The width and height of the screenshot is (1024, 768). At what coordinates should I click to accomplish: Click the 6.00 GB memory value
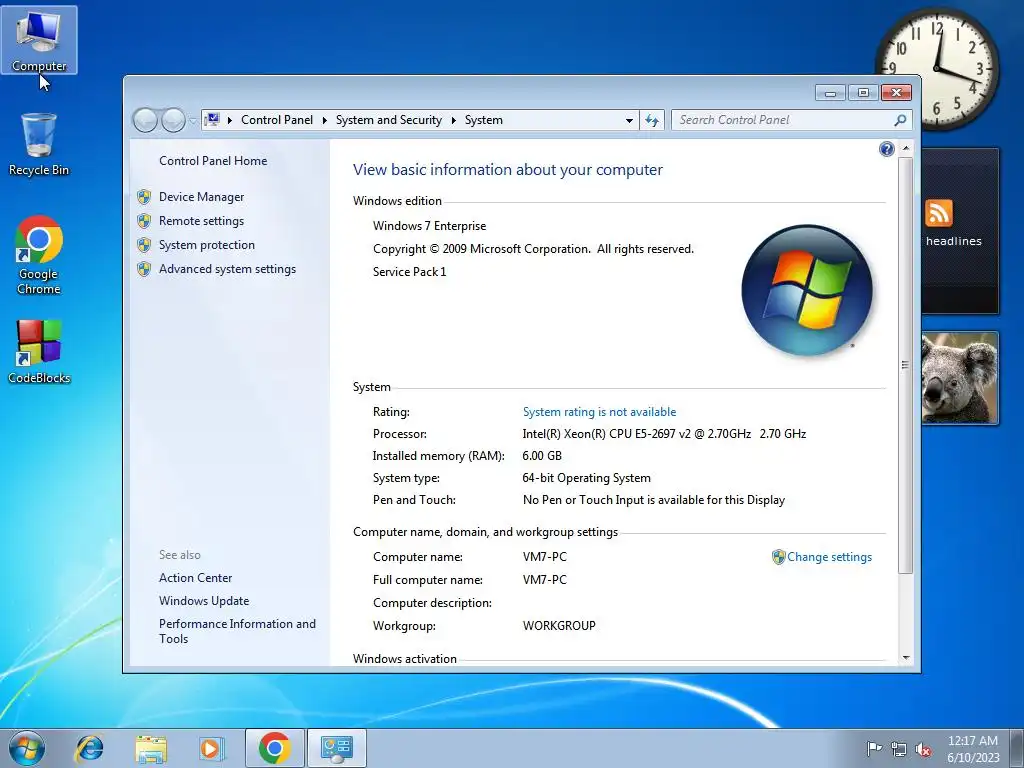point(542,456)
